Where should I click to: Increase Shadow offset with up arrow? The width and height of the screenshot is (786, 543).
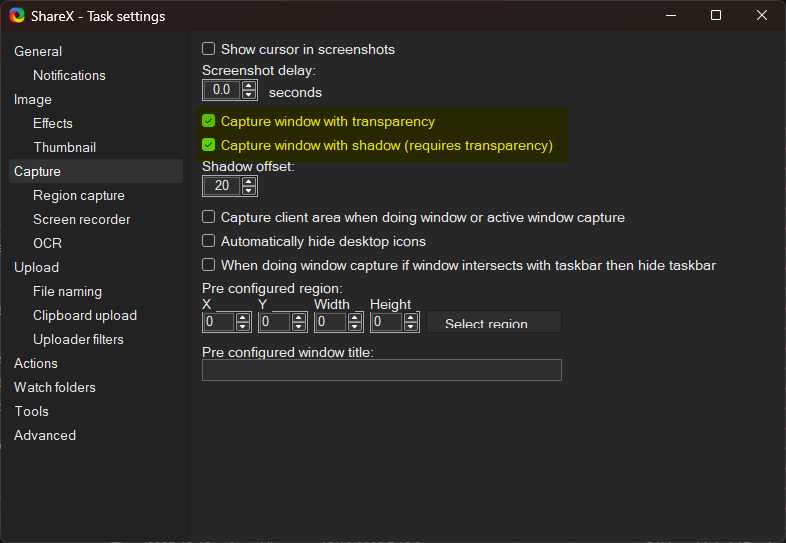(249, 182)
